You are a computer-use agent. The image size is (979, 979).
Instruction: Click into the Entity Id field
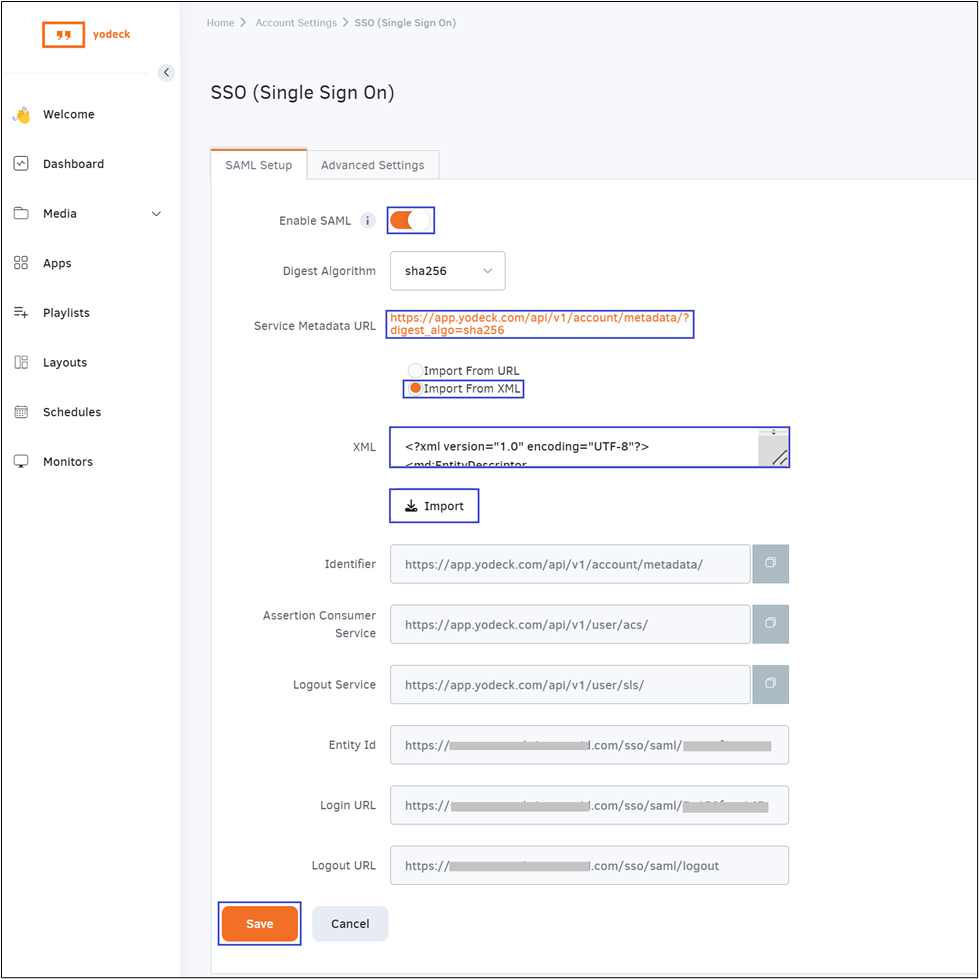pos(589,745)
